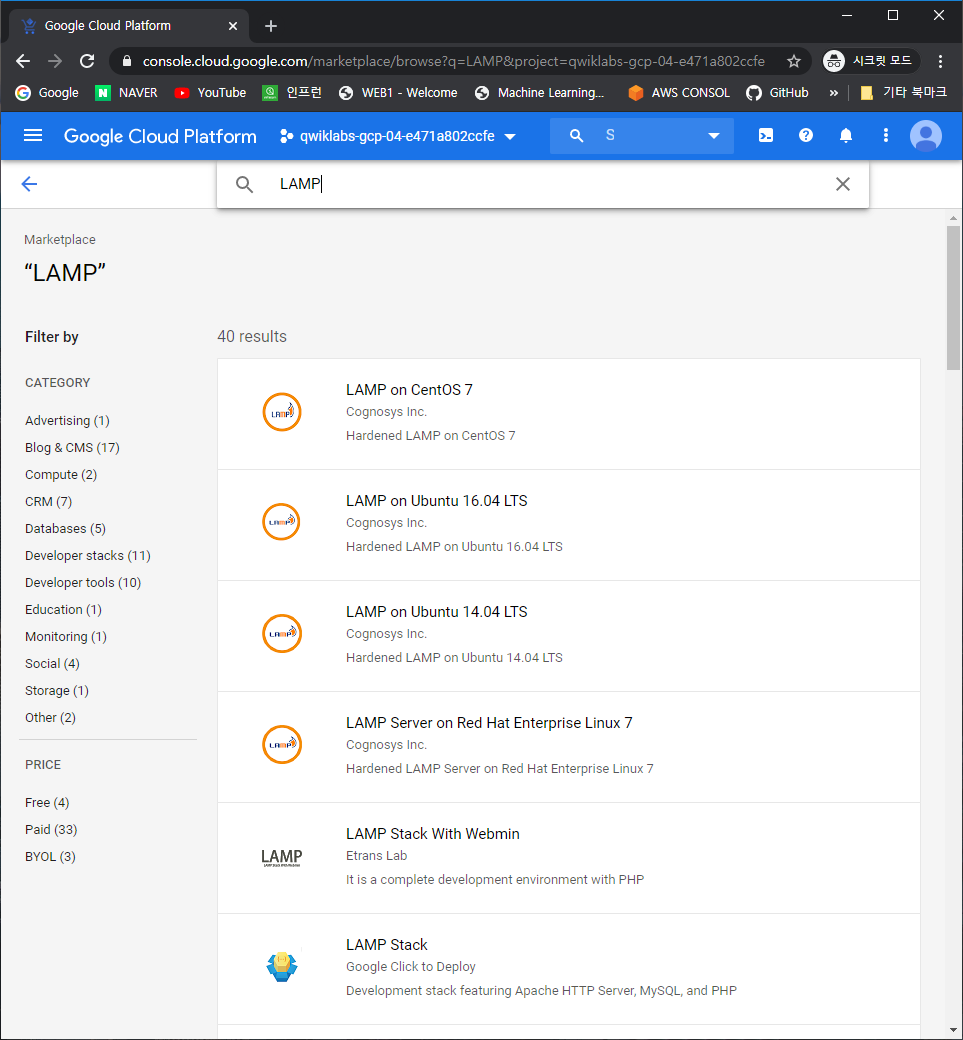Filter by Developer stacks category
963x1040 pixels.
click(x=88, y=556)
